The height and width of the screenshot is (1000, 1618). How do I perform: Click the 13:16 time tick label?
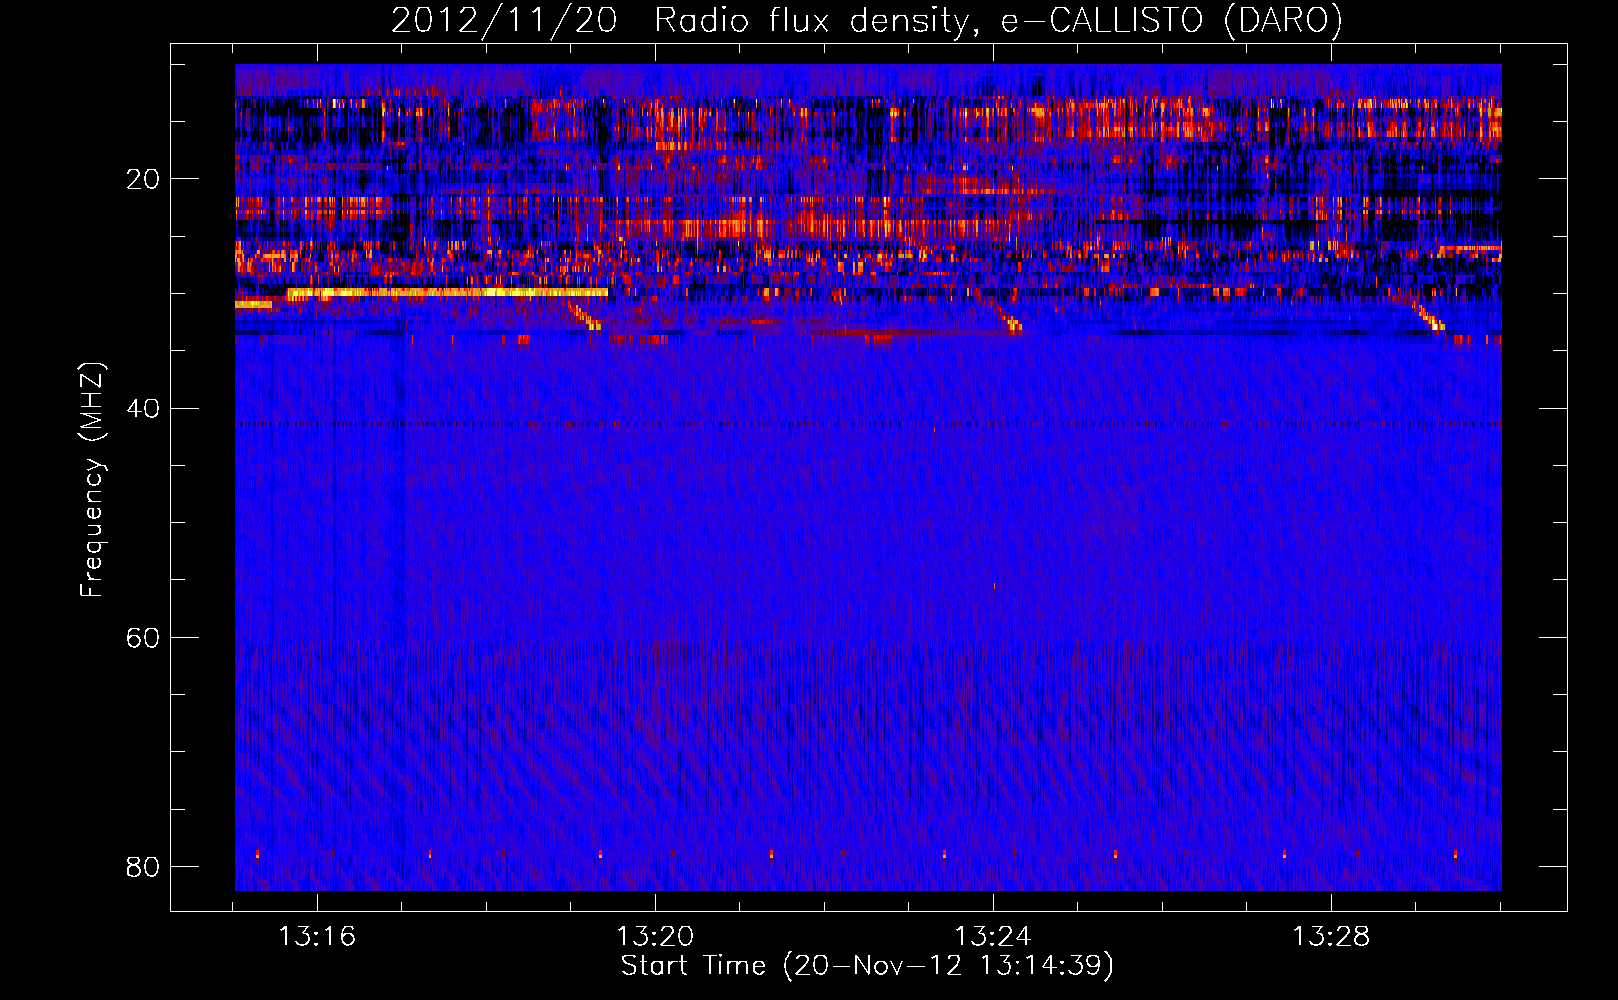pos(317,937)
